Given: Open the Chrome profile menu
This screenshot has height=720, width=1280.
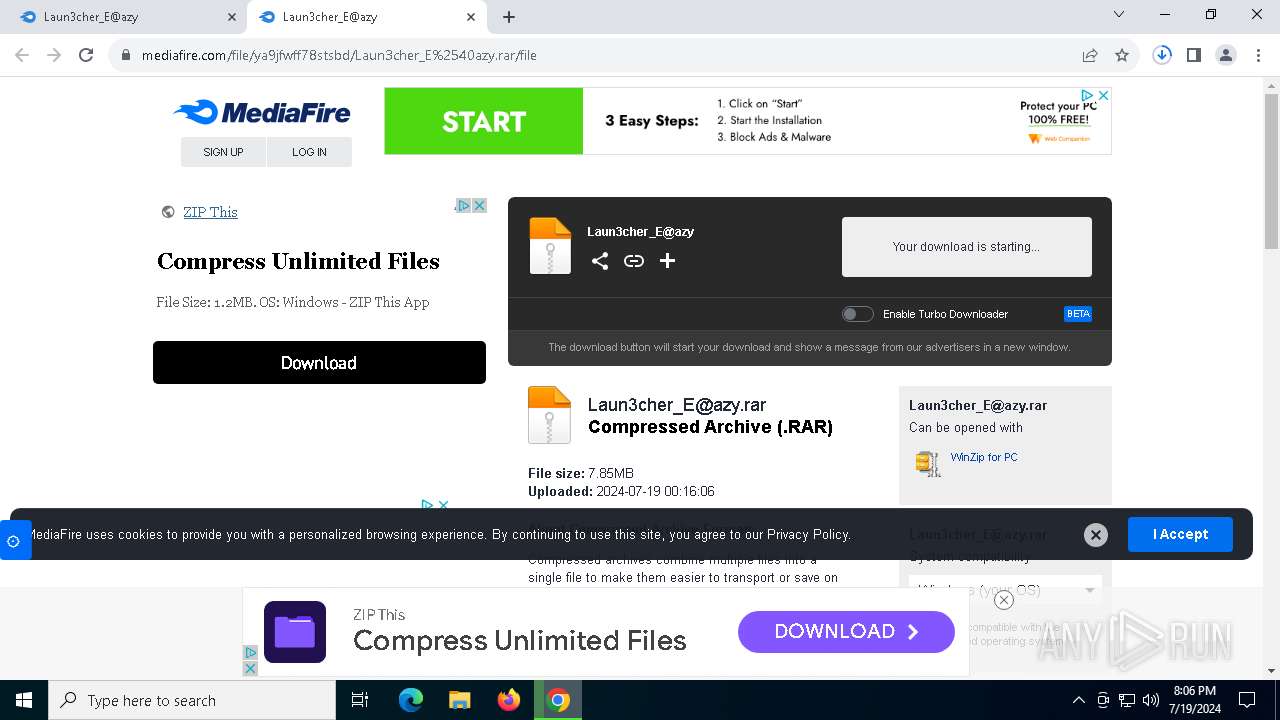Looking at the screenshot, I should tap(1226, 55).
